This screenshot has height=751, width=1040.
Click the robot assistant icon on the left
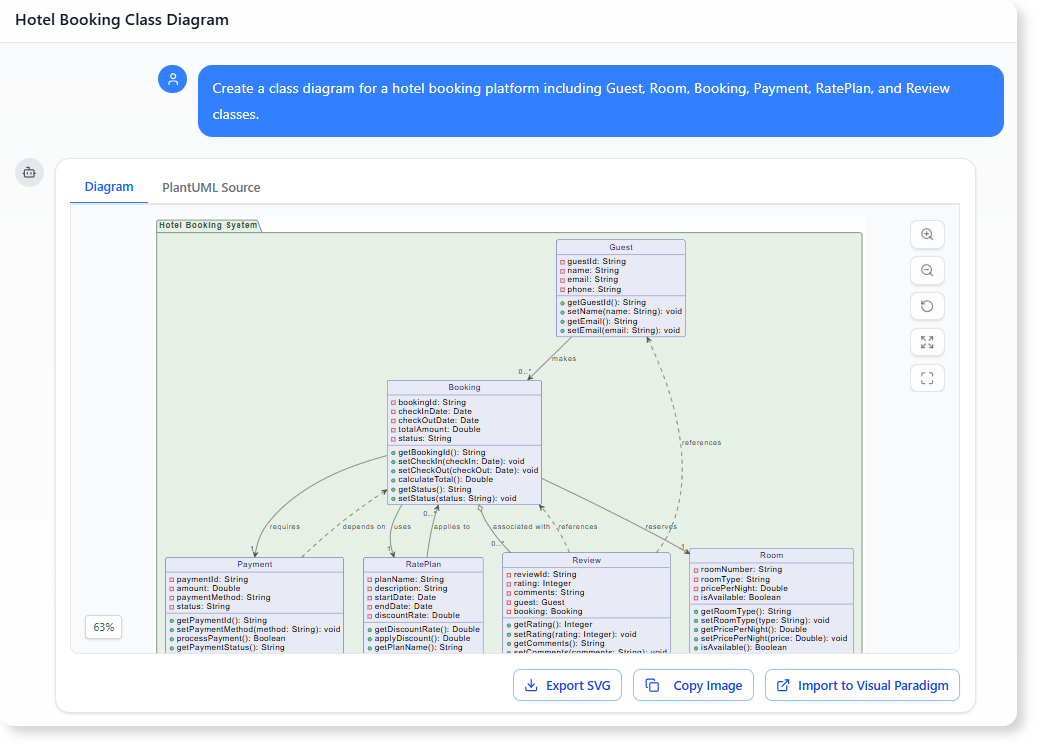coord(29,172)
